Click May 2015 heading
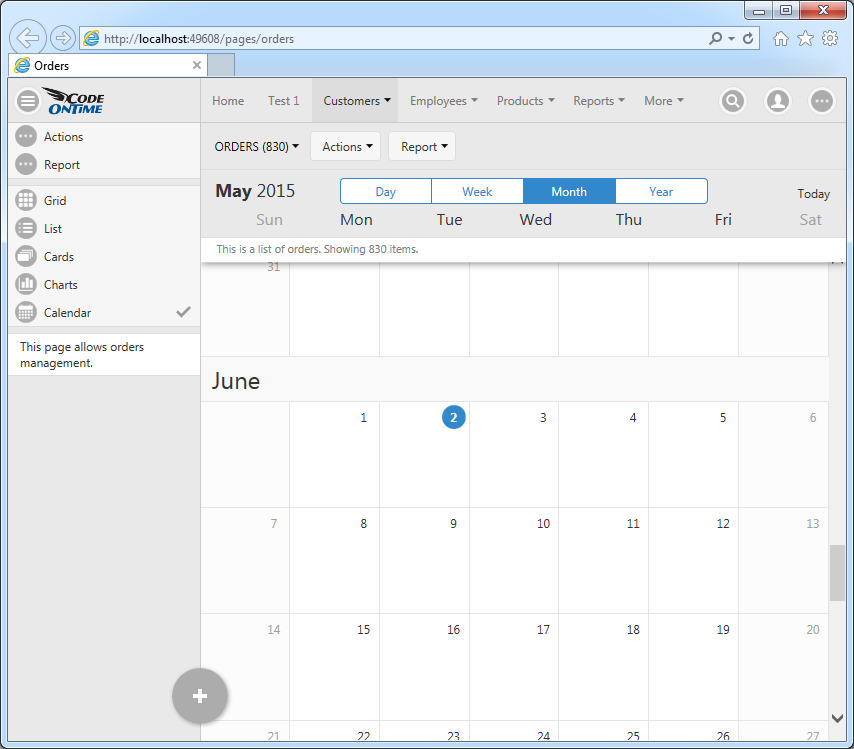Image resolution: width=854 pixels, height=749 pixels. [255, 191]
